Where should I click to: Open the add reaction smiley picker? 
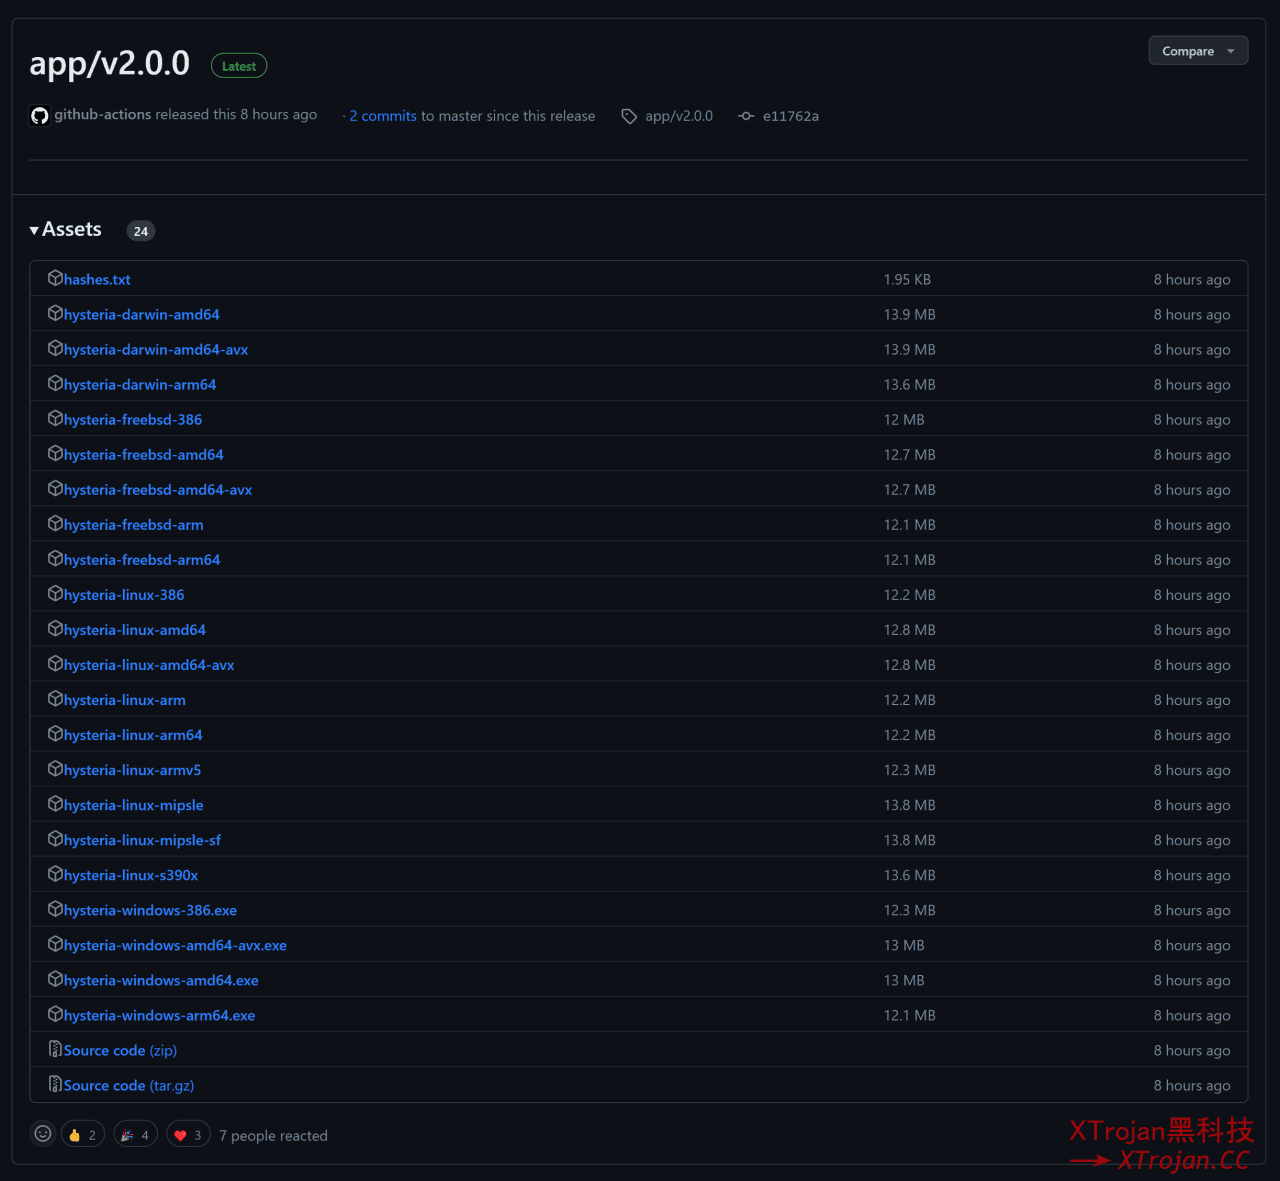coord(43,1134)
